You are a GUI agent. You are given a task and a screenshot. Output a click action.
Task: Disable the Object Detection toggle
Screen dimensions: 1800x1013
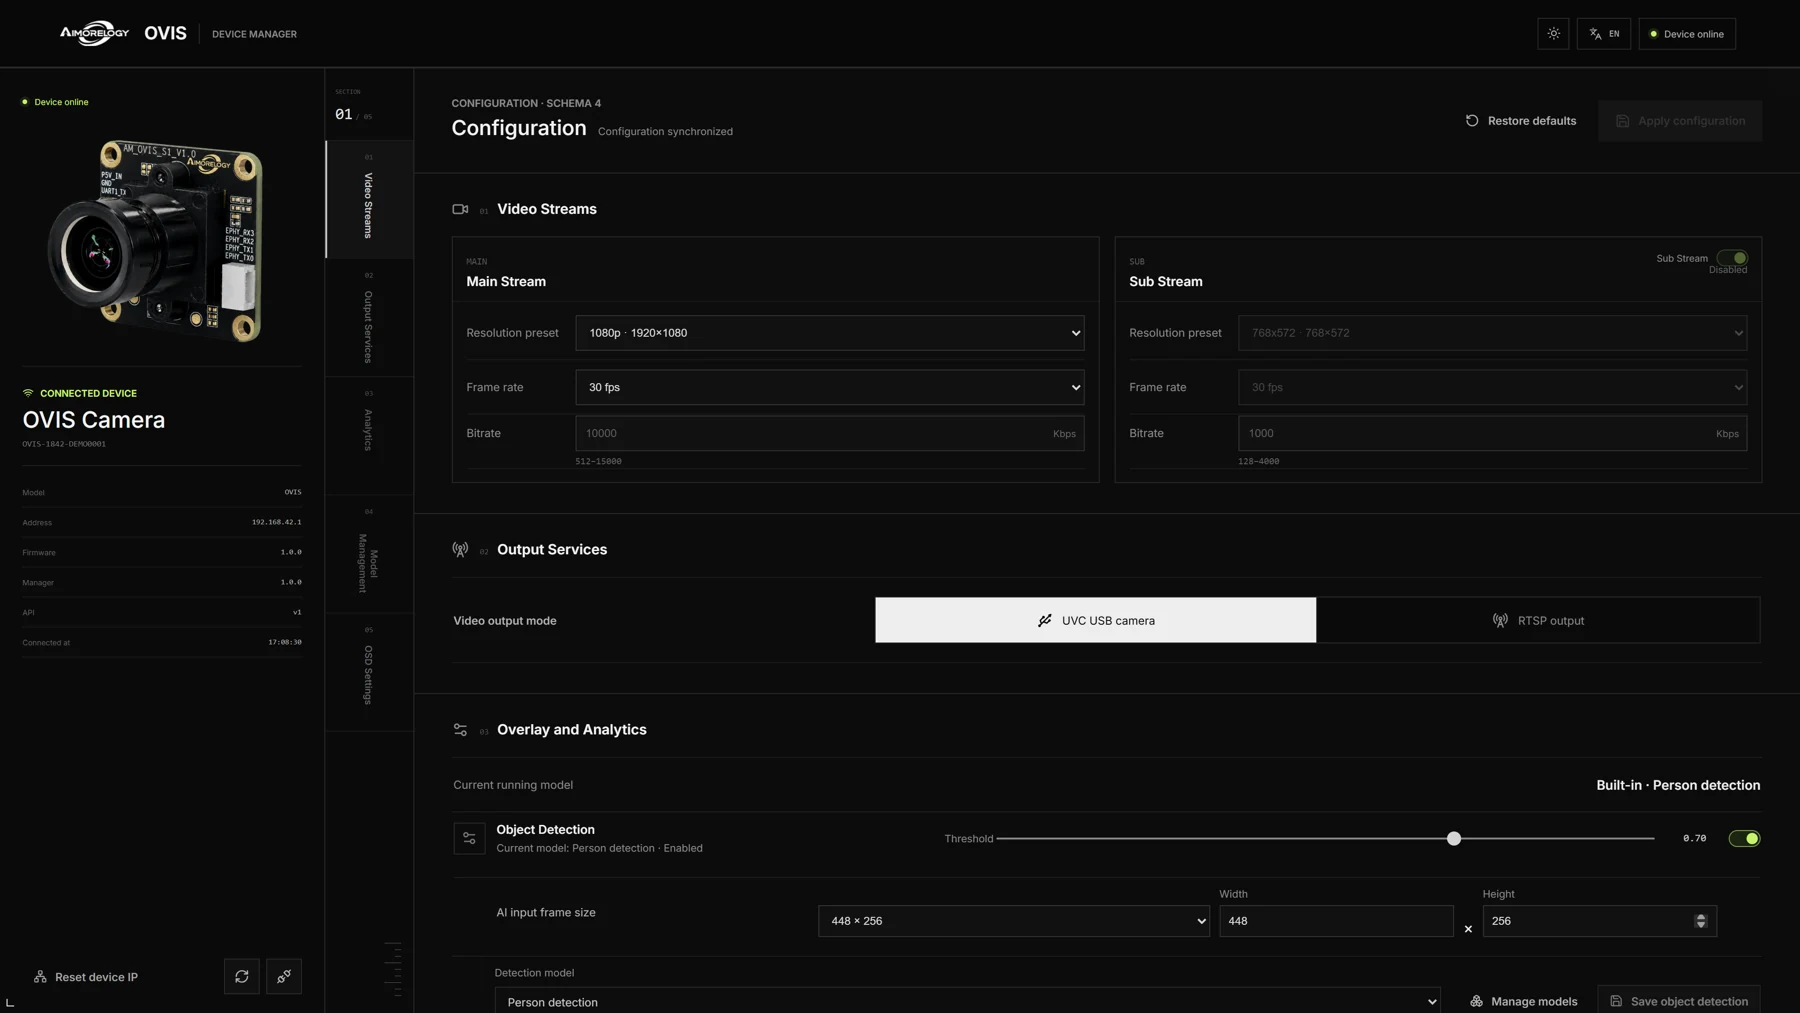pos(1744,838)
